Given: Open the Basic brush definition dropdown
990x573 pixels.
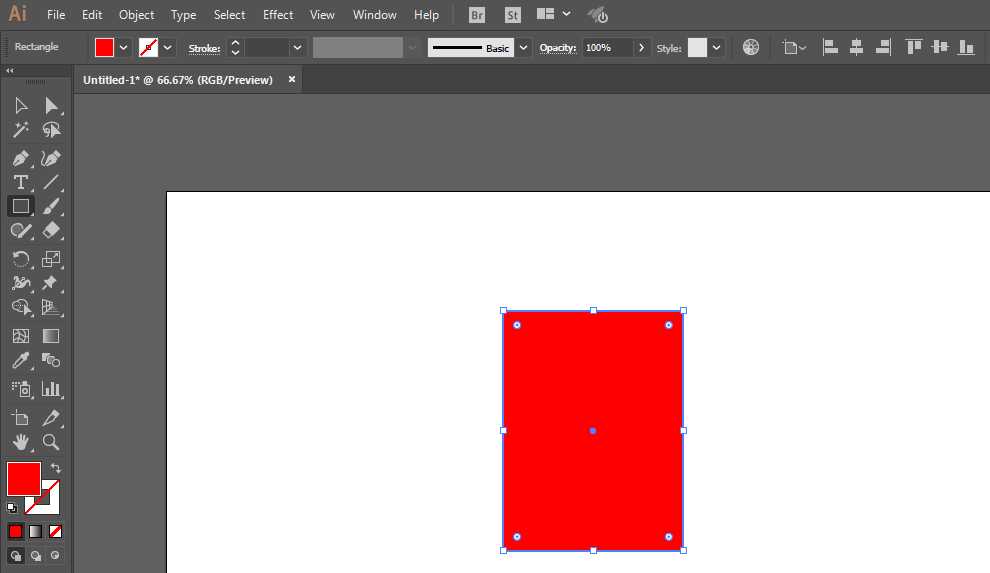Looking at the screenshot, I should click(523, 47).
